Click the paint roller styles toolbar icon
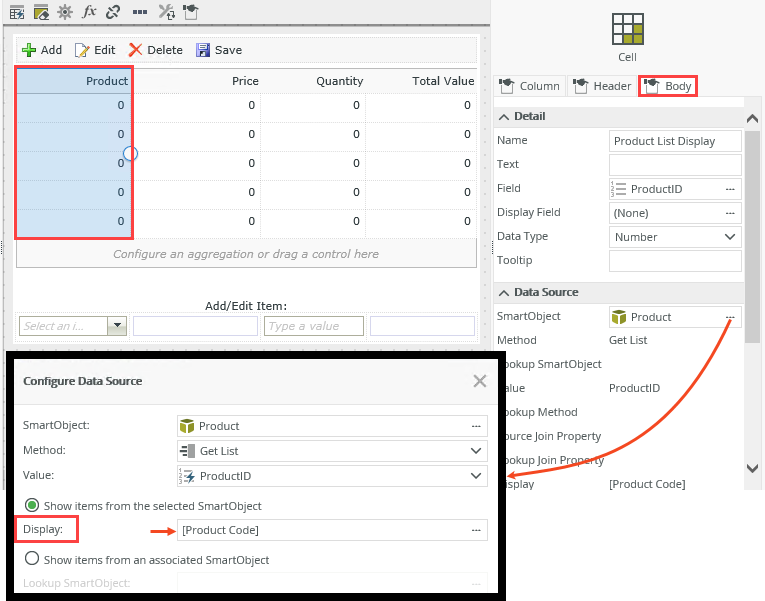The width and height of the screenshot is (765, 601). [191, 12]
